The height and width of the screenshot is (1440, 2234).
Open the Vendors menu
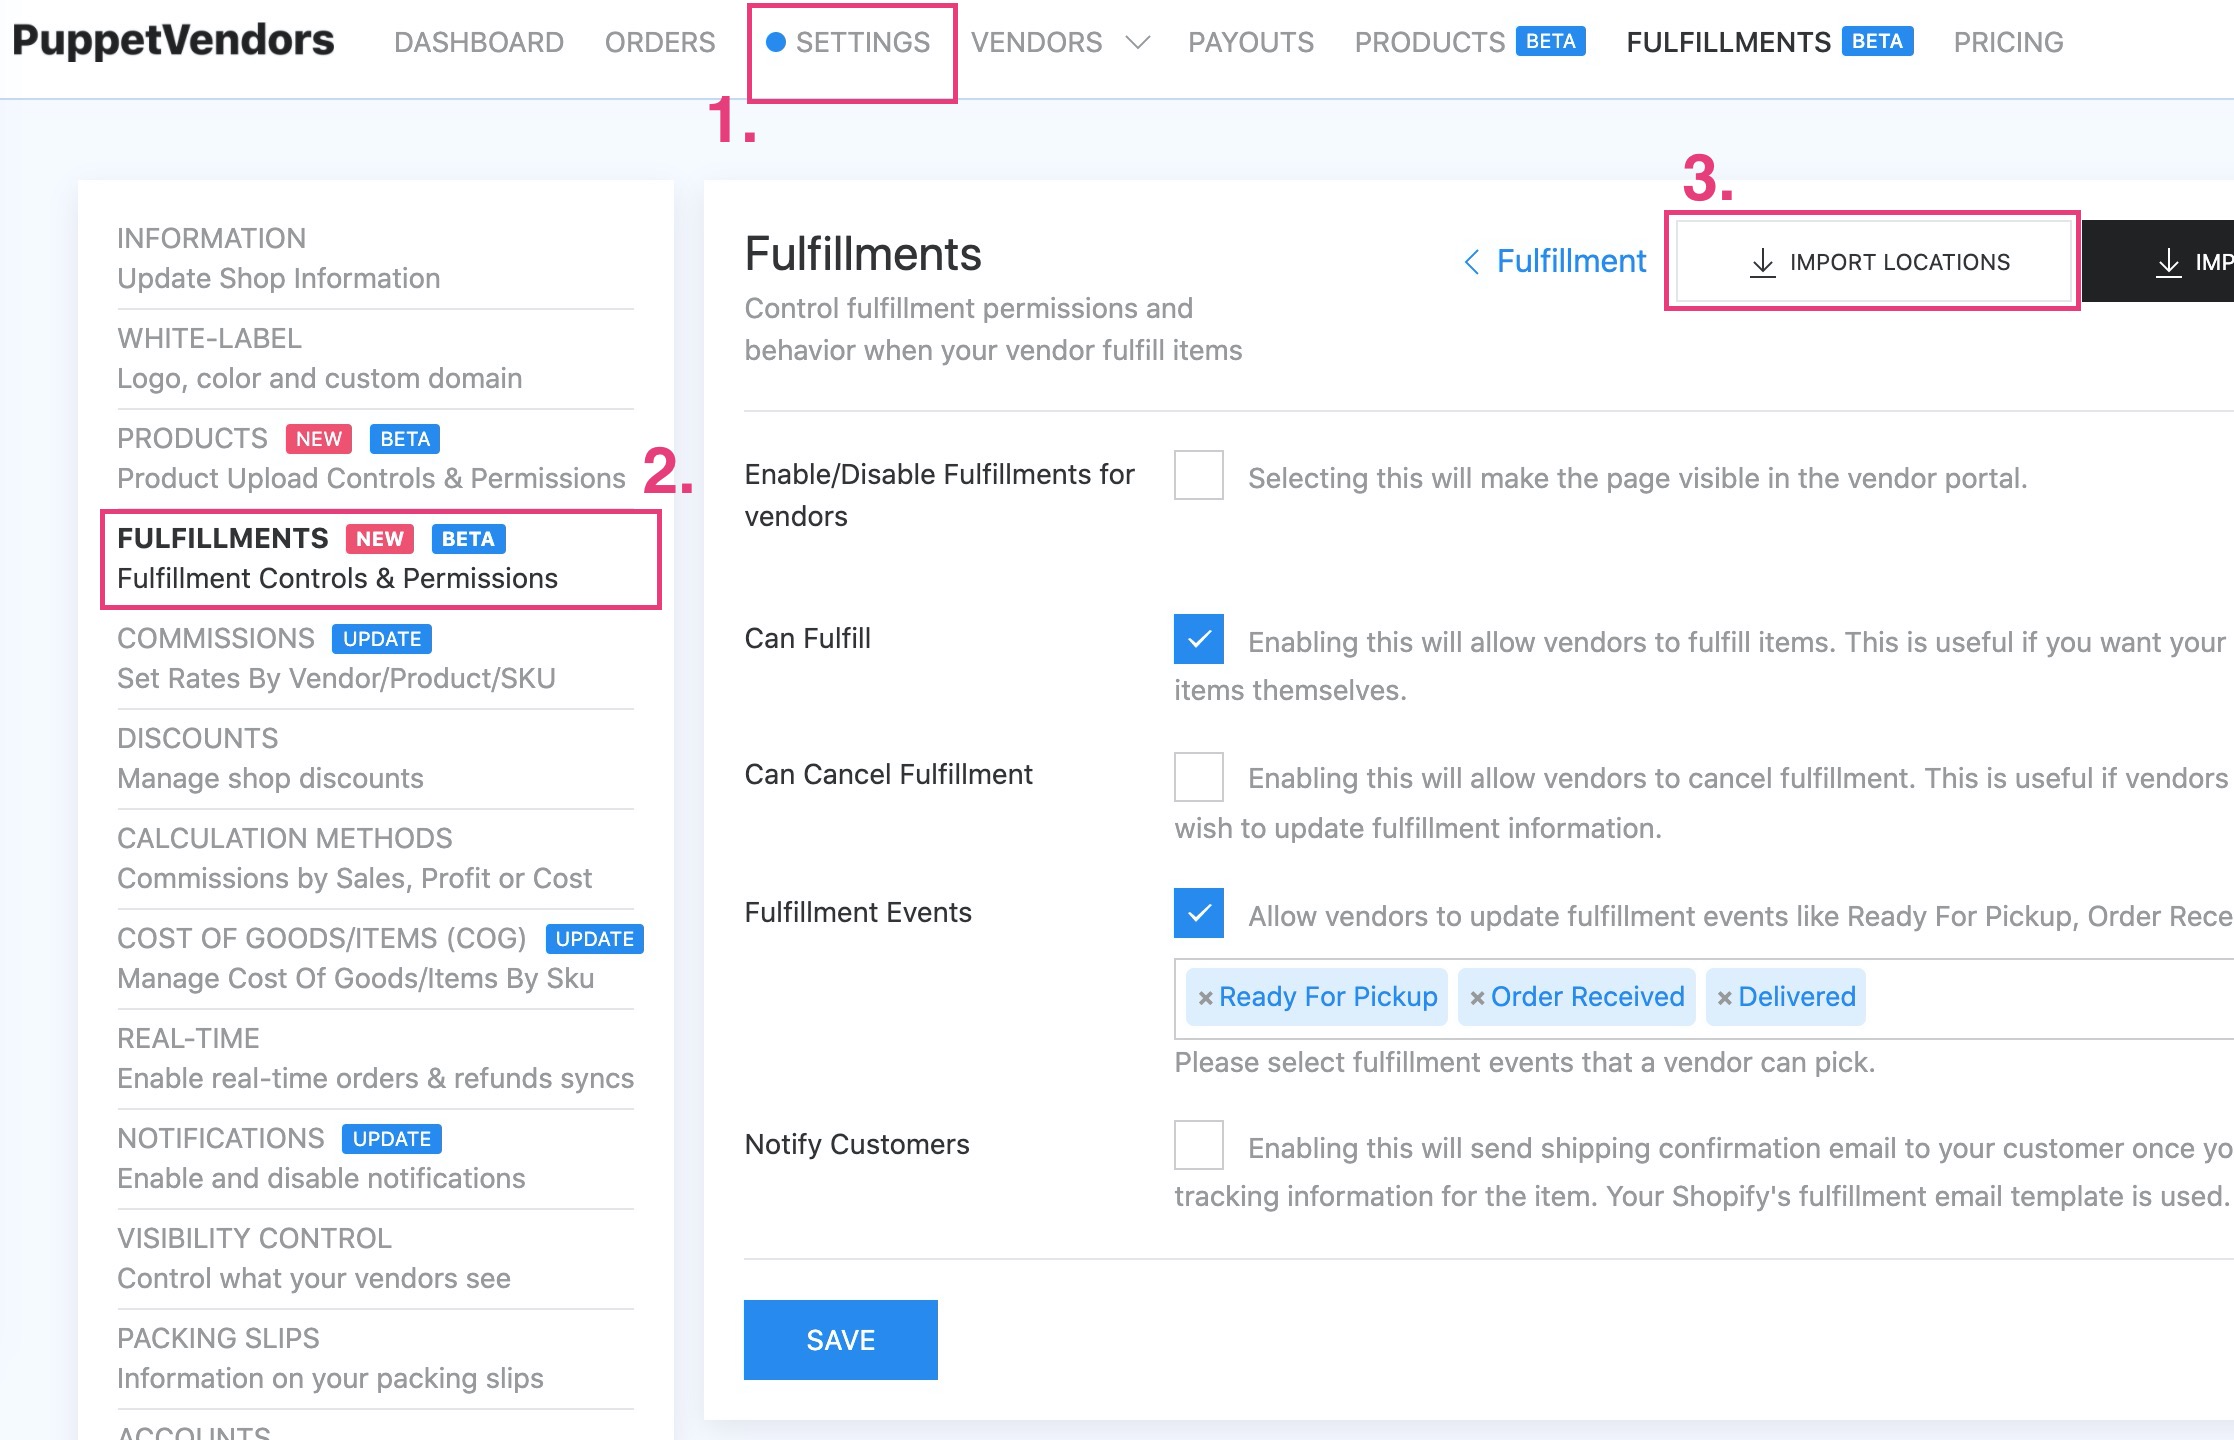coord(1036,42)
